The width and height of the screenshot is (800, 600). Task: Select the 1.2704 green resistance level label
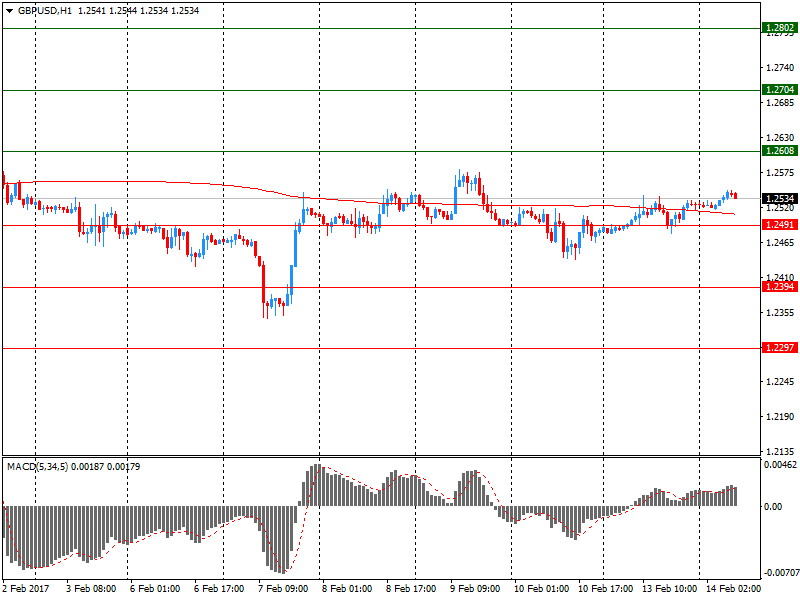(x=780, y=90)
